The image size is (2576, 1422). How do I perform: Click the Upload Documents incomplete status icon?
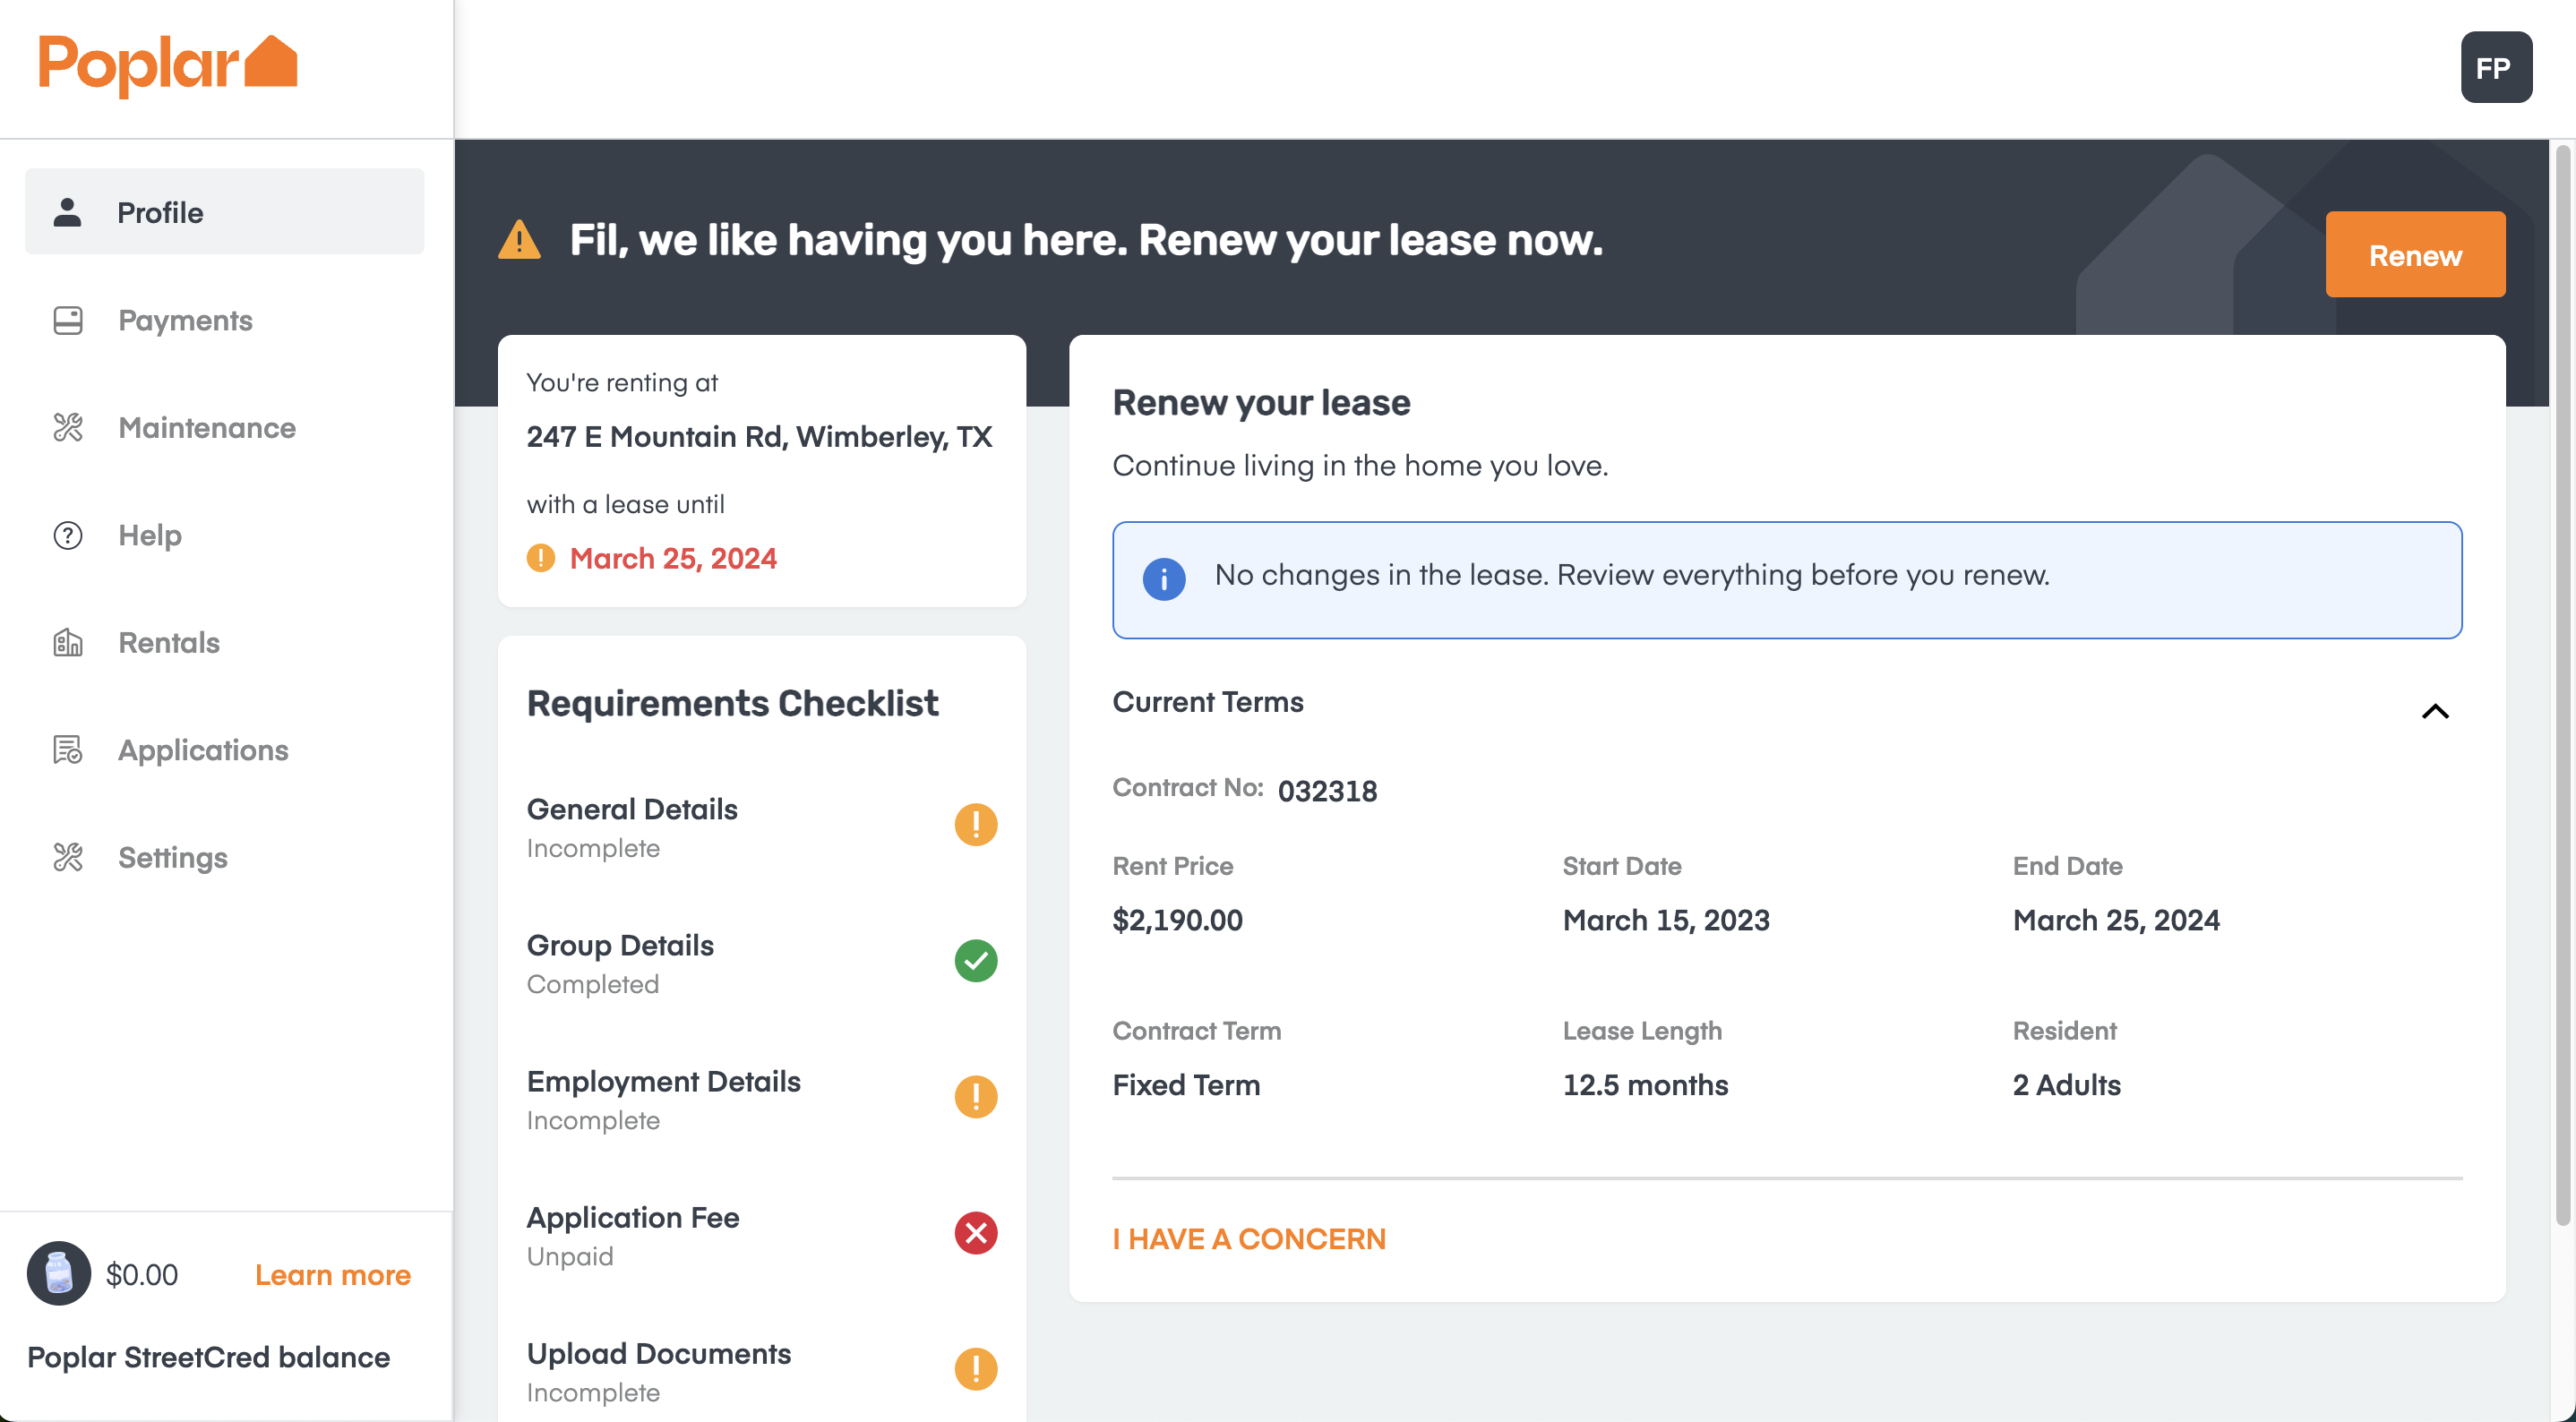pyautogui.click(x=975, y=1369)
